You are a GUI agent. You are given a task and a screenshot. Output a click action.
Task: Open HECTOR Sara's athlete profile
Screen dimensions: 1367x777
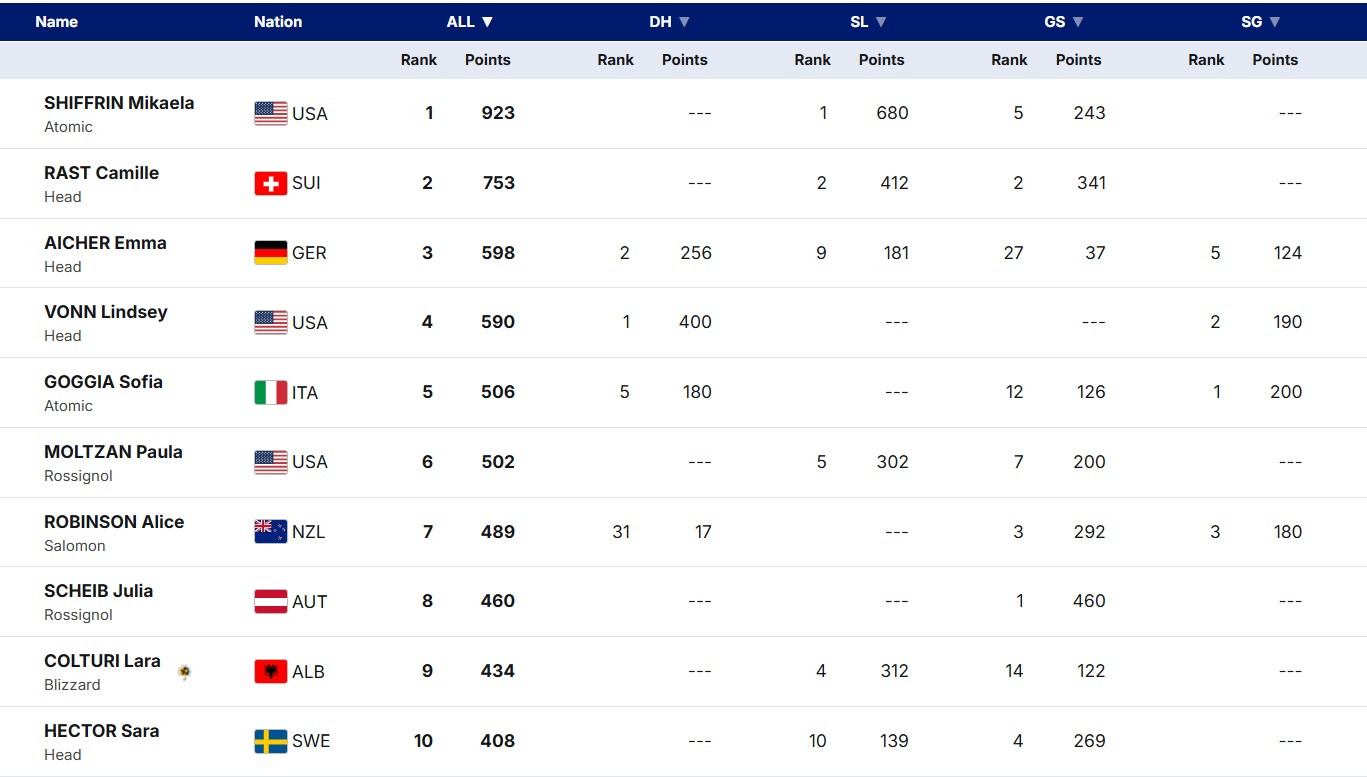tap(101, 731)
